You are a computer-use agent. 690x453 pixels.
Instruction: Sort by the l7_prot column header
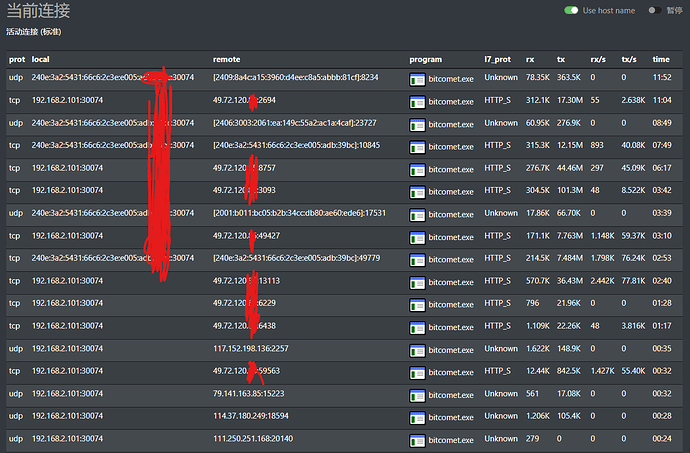(x=498, y=59)
